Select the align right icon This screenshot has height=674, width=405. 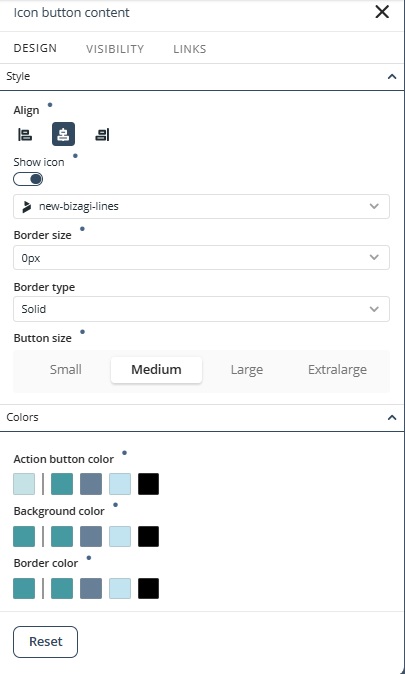102,135
